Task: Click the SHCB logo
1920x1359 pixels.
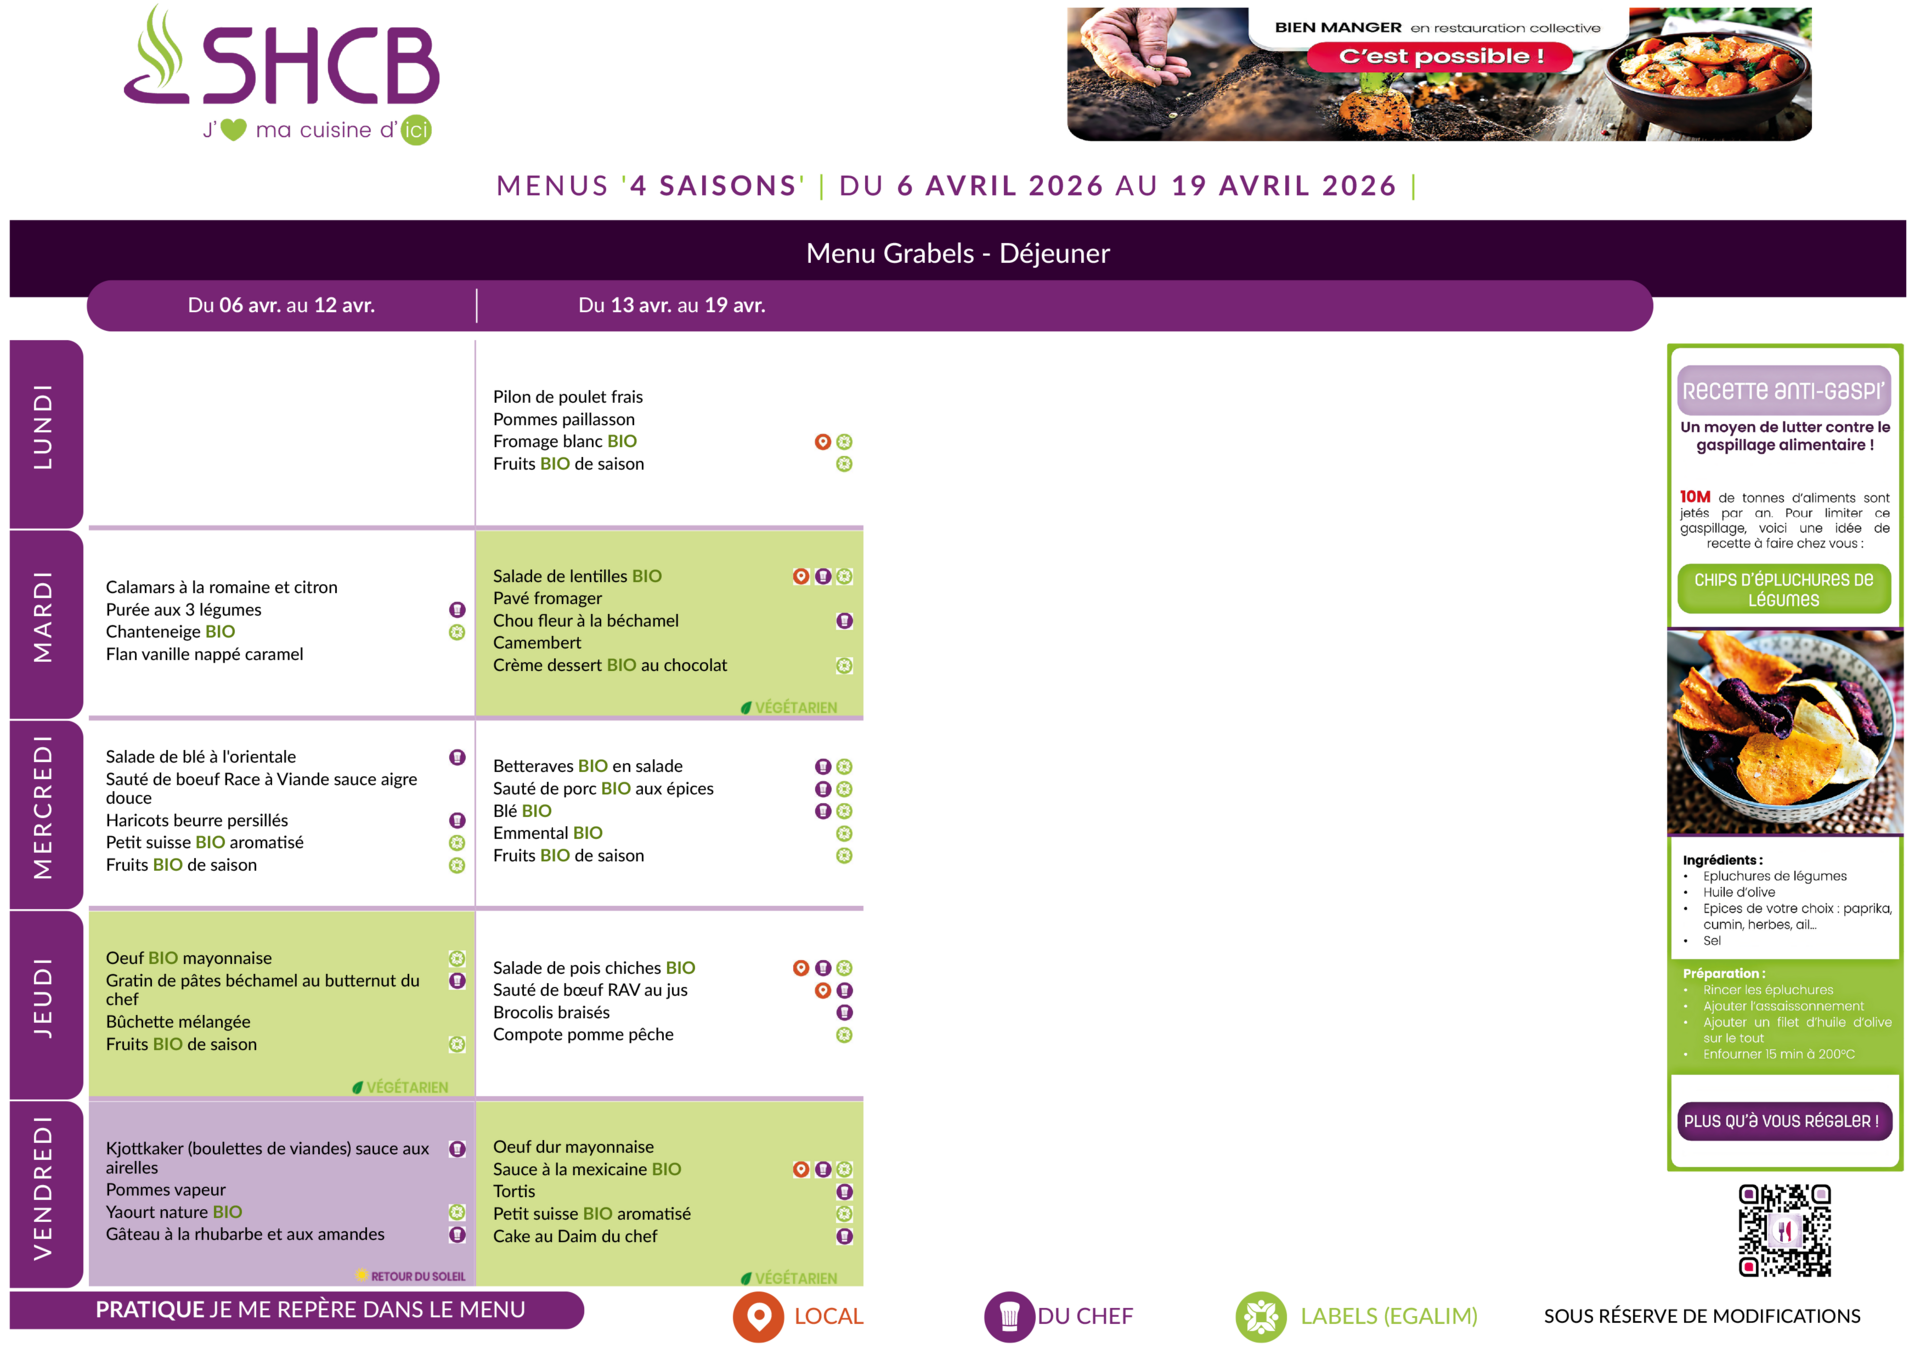Action: click(282, 75)
